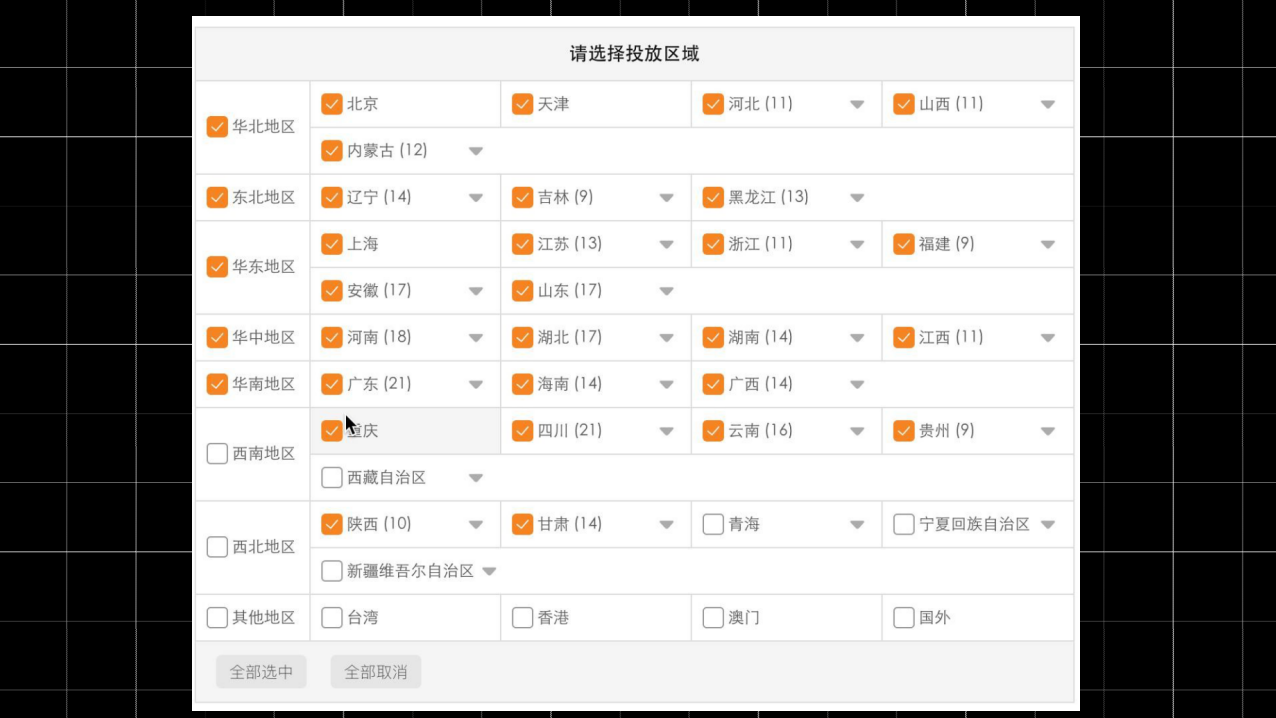The image size is (1276, 718).
Task: Expand the 浙江 (11) dropdown arrow
Action: tap(857, 245)
